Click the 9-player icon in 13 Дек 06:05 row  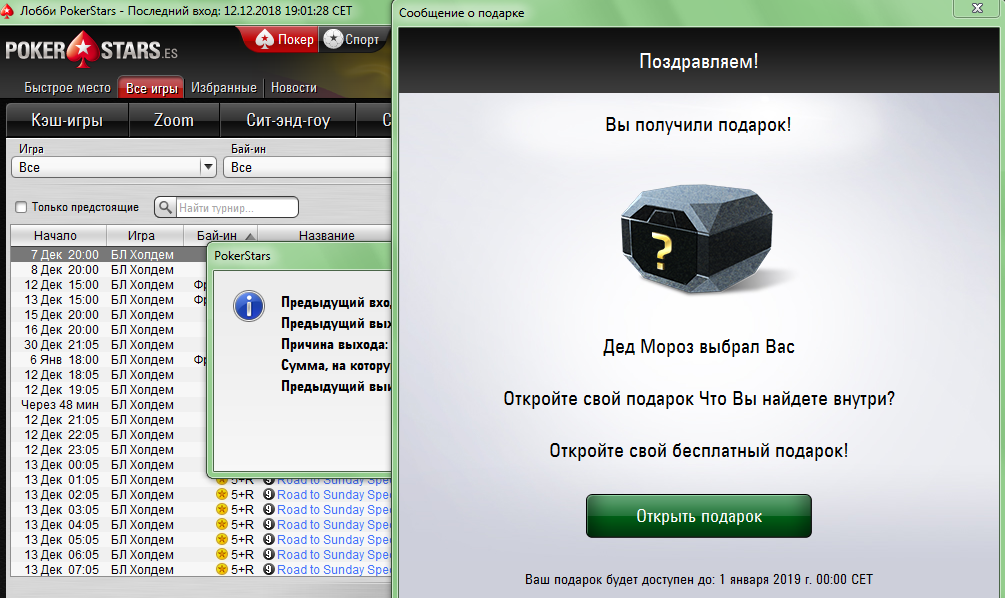[x=269, y=554]
